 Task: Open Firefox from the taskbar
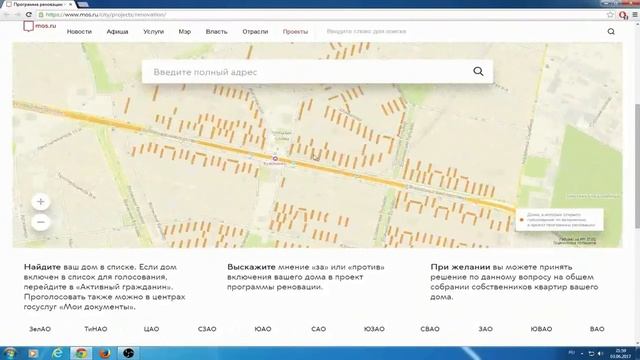tap(105, 353)
